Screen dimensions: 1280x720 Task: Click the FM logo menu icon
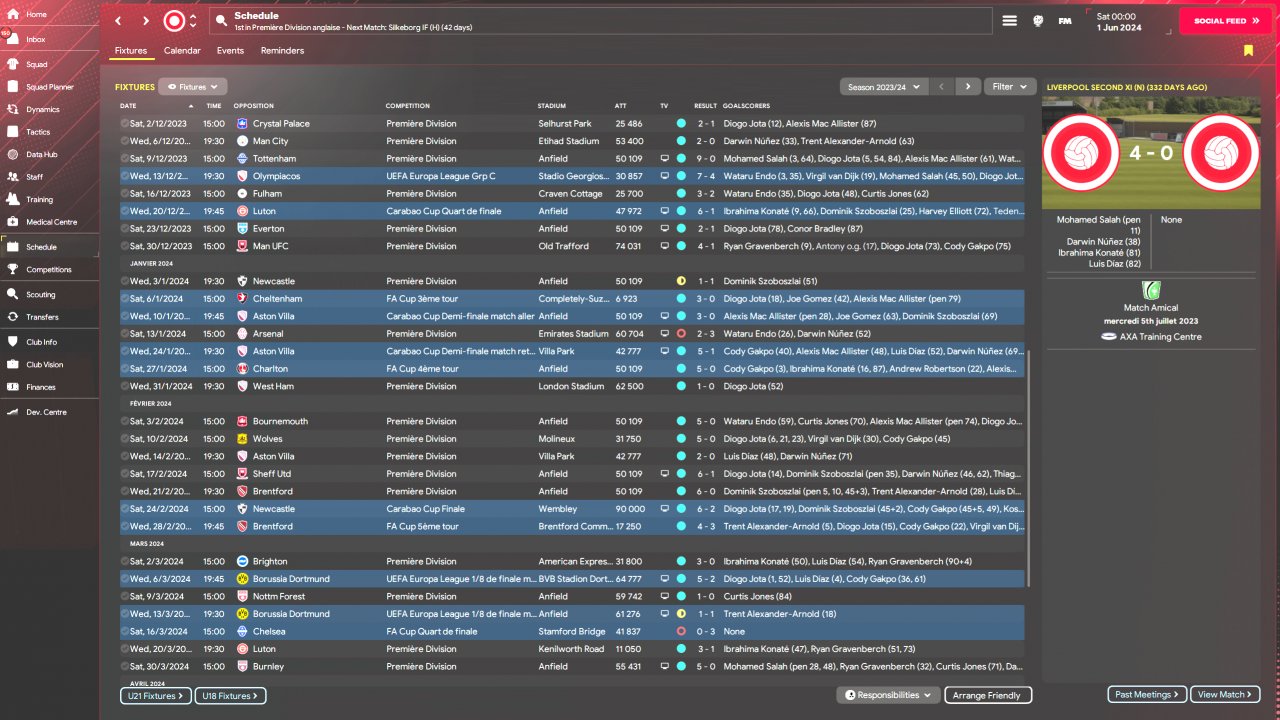1065,21
